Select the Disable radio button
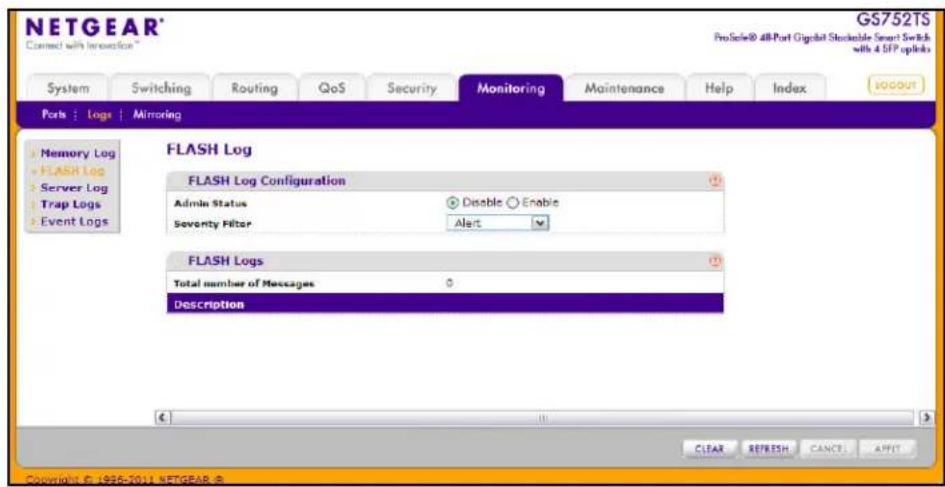 click(453, 203)
